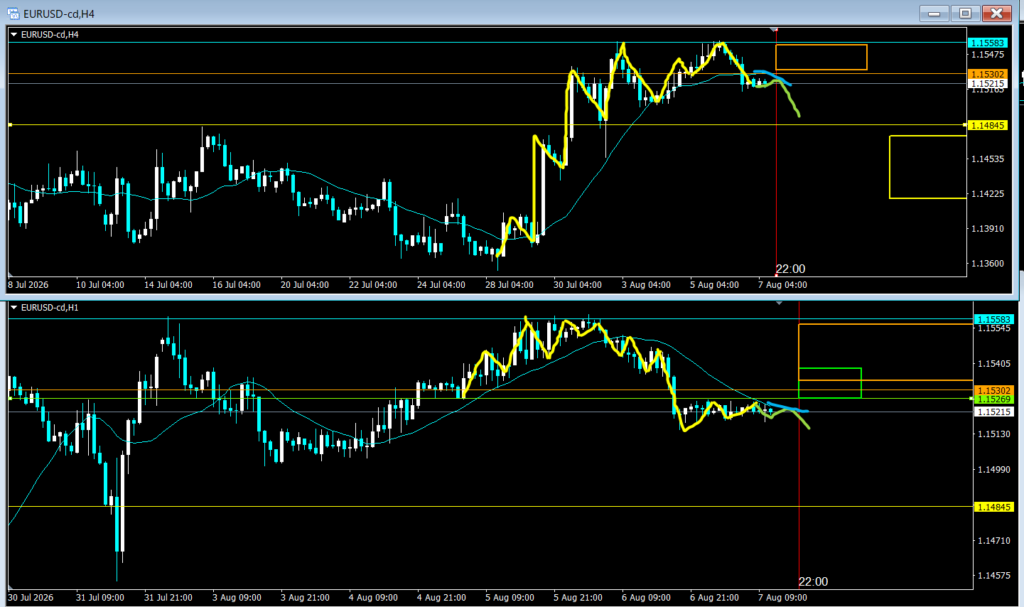1024x607 pixels.
Task: Click 1.15405 on H1 price axis
Action: (993, 363)
